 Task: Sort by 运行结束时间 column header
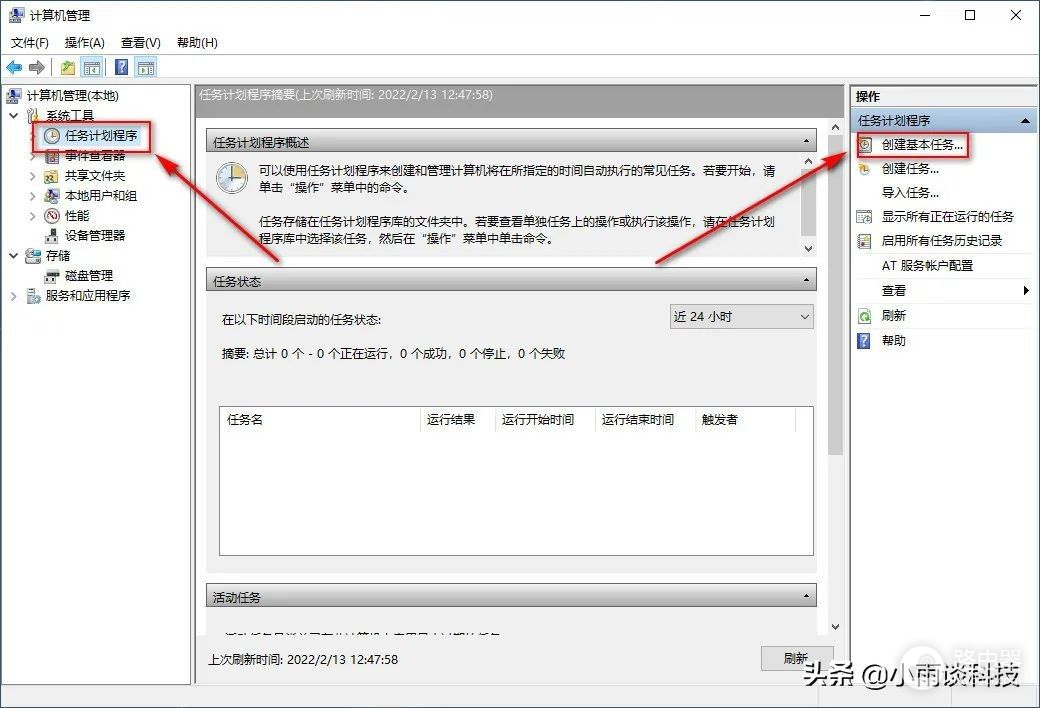tap(645, 419)
